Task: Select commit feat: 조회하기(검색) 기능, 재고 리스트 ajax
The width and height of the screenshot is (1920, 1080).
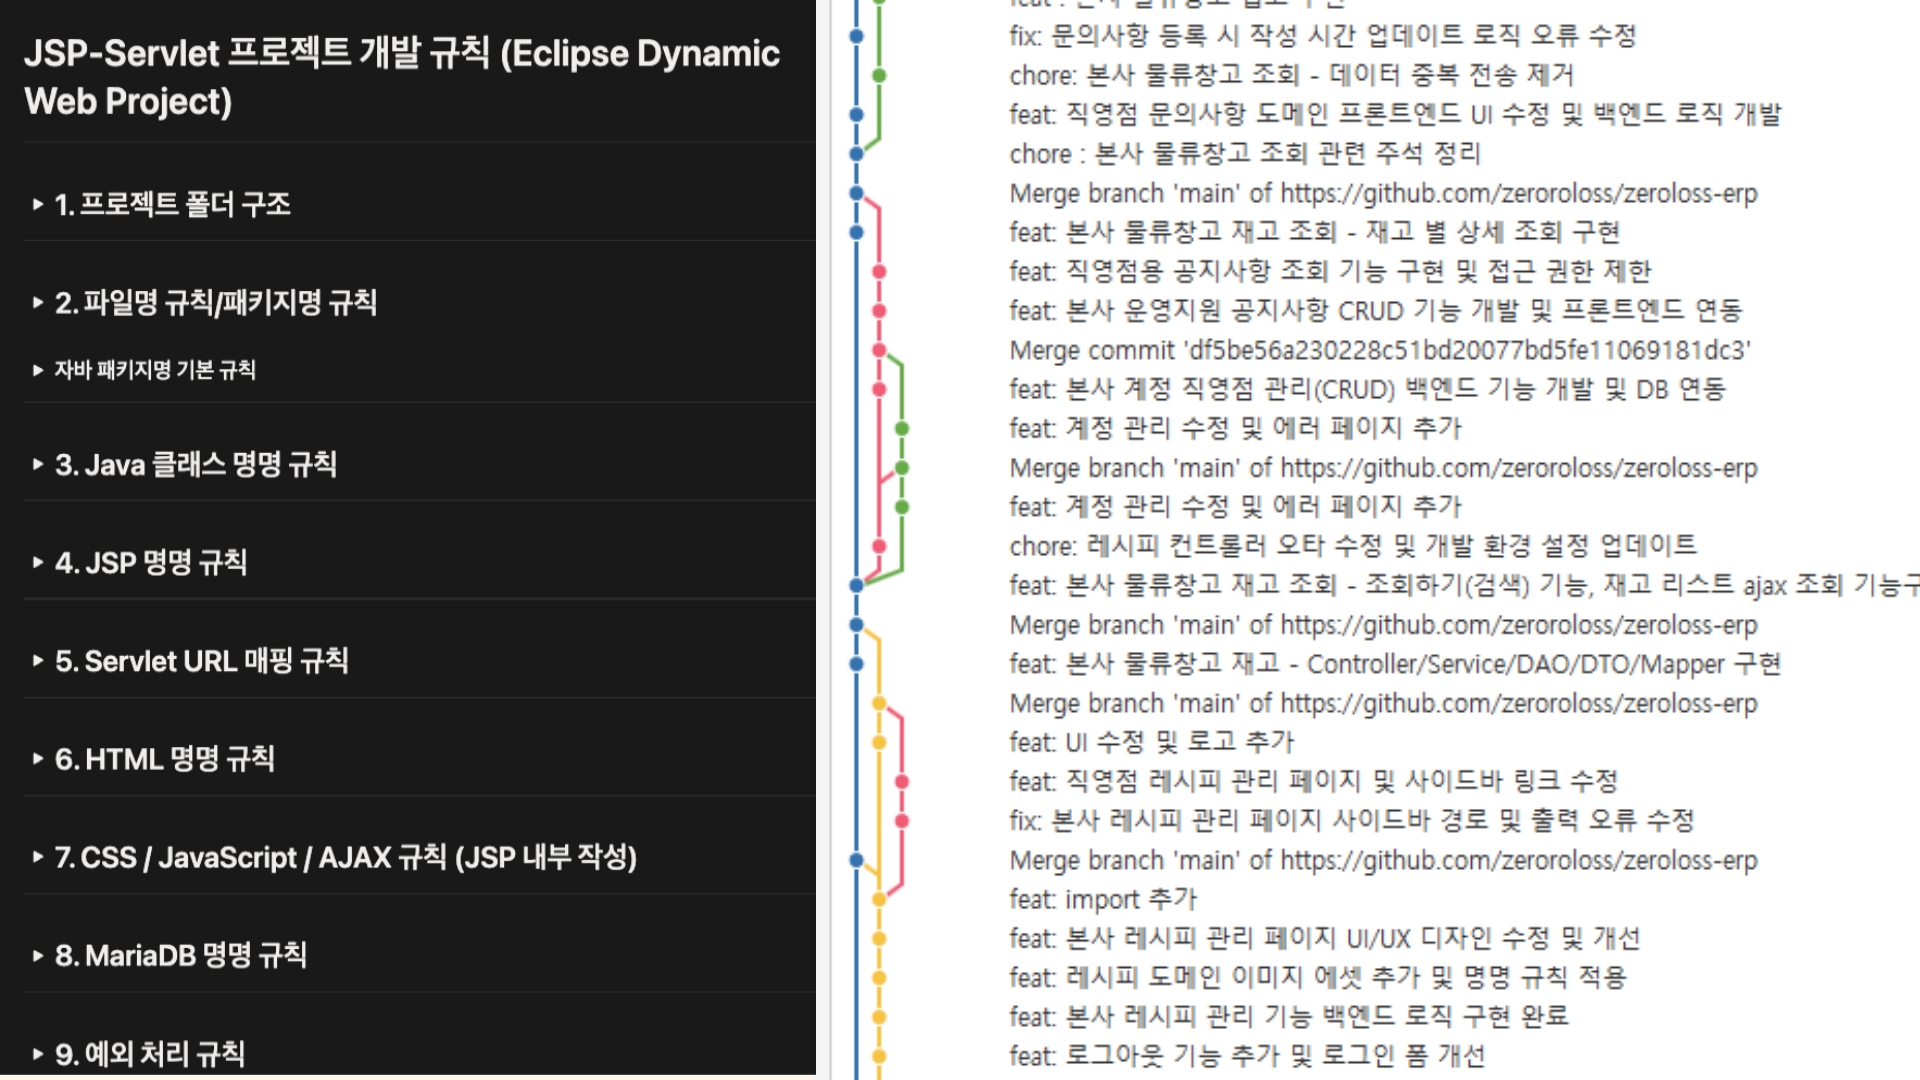Action: pos(1464,585)
